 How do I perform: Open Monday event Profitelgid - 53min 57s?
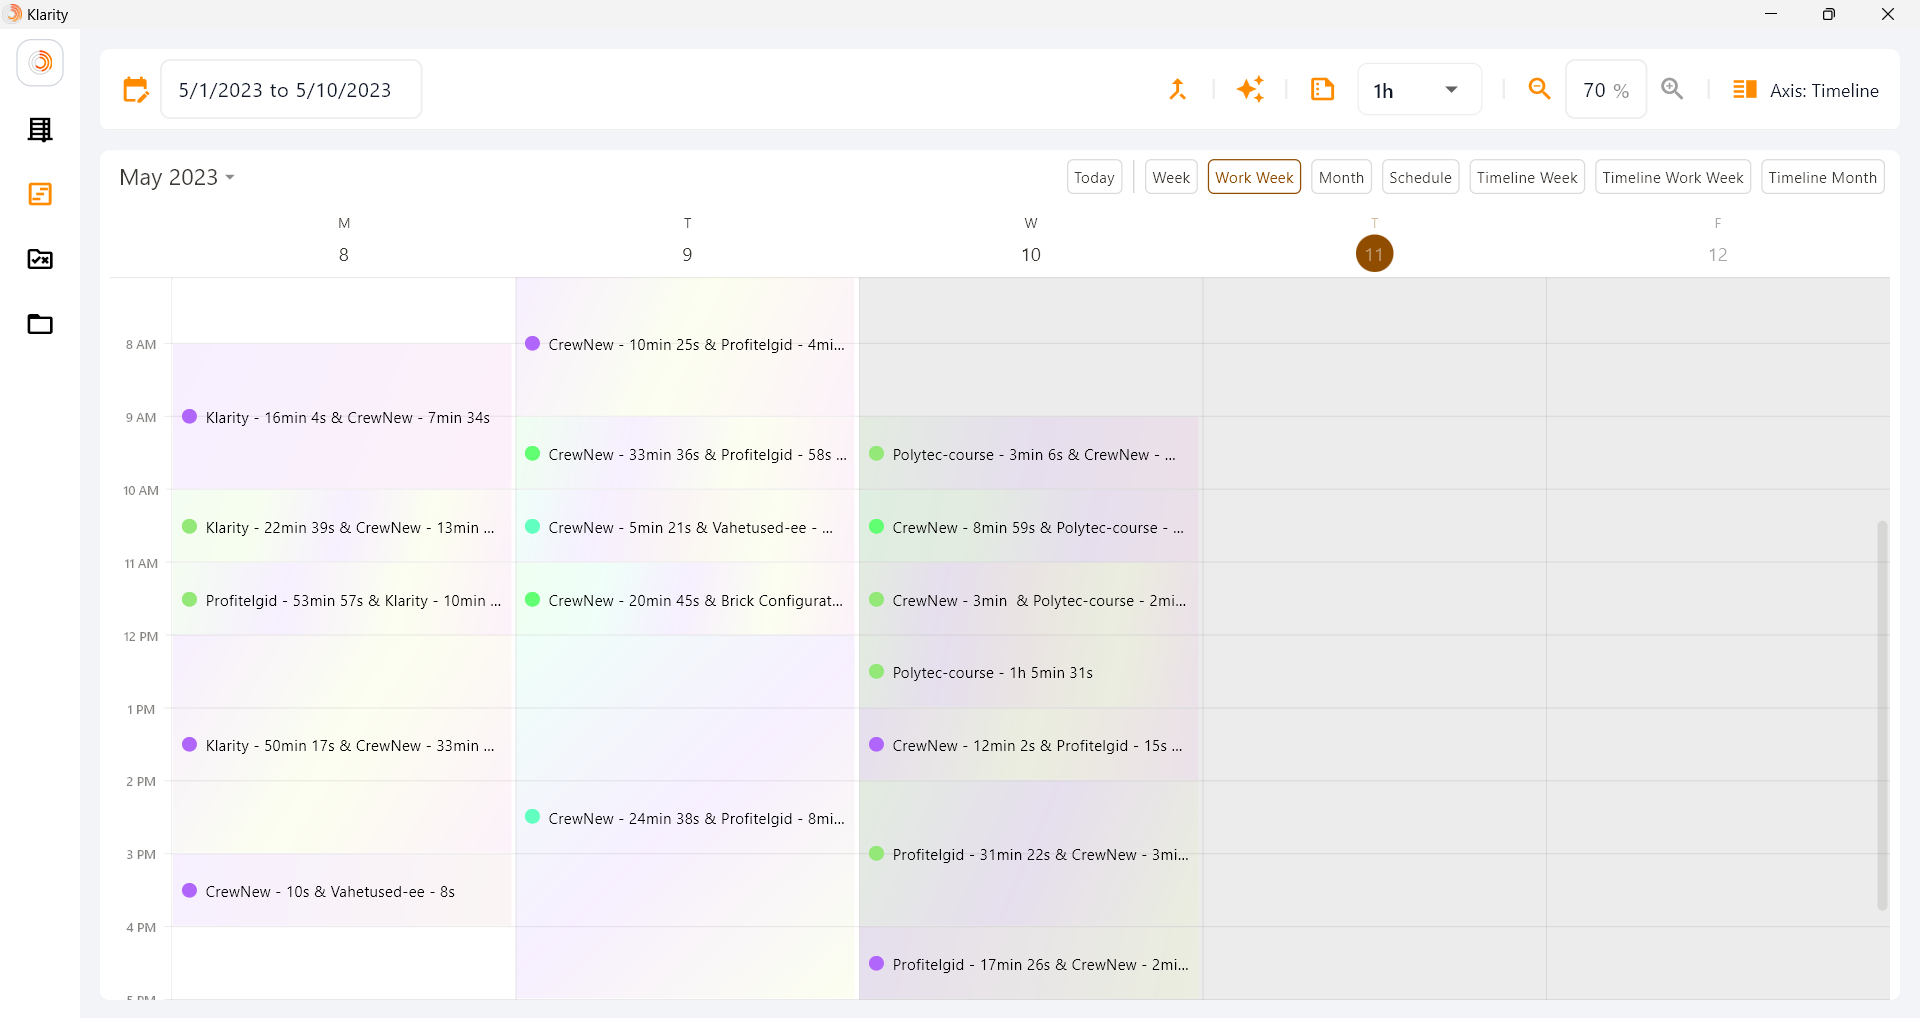(343, 600)
